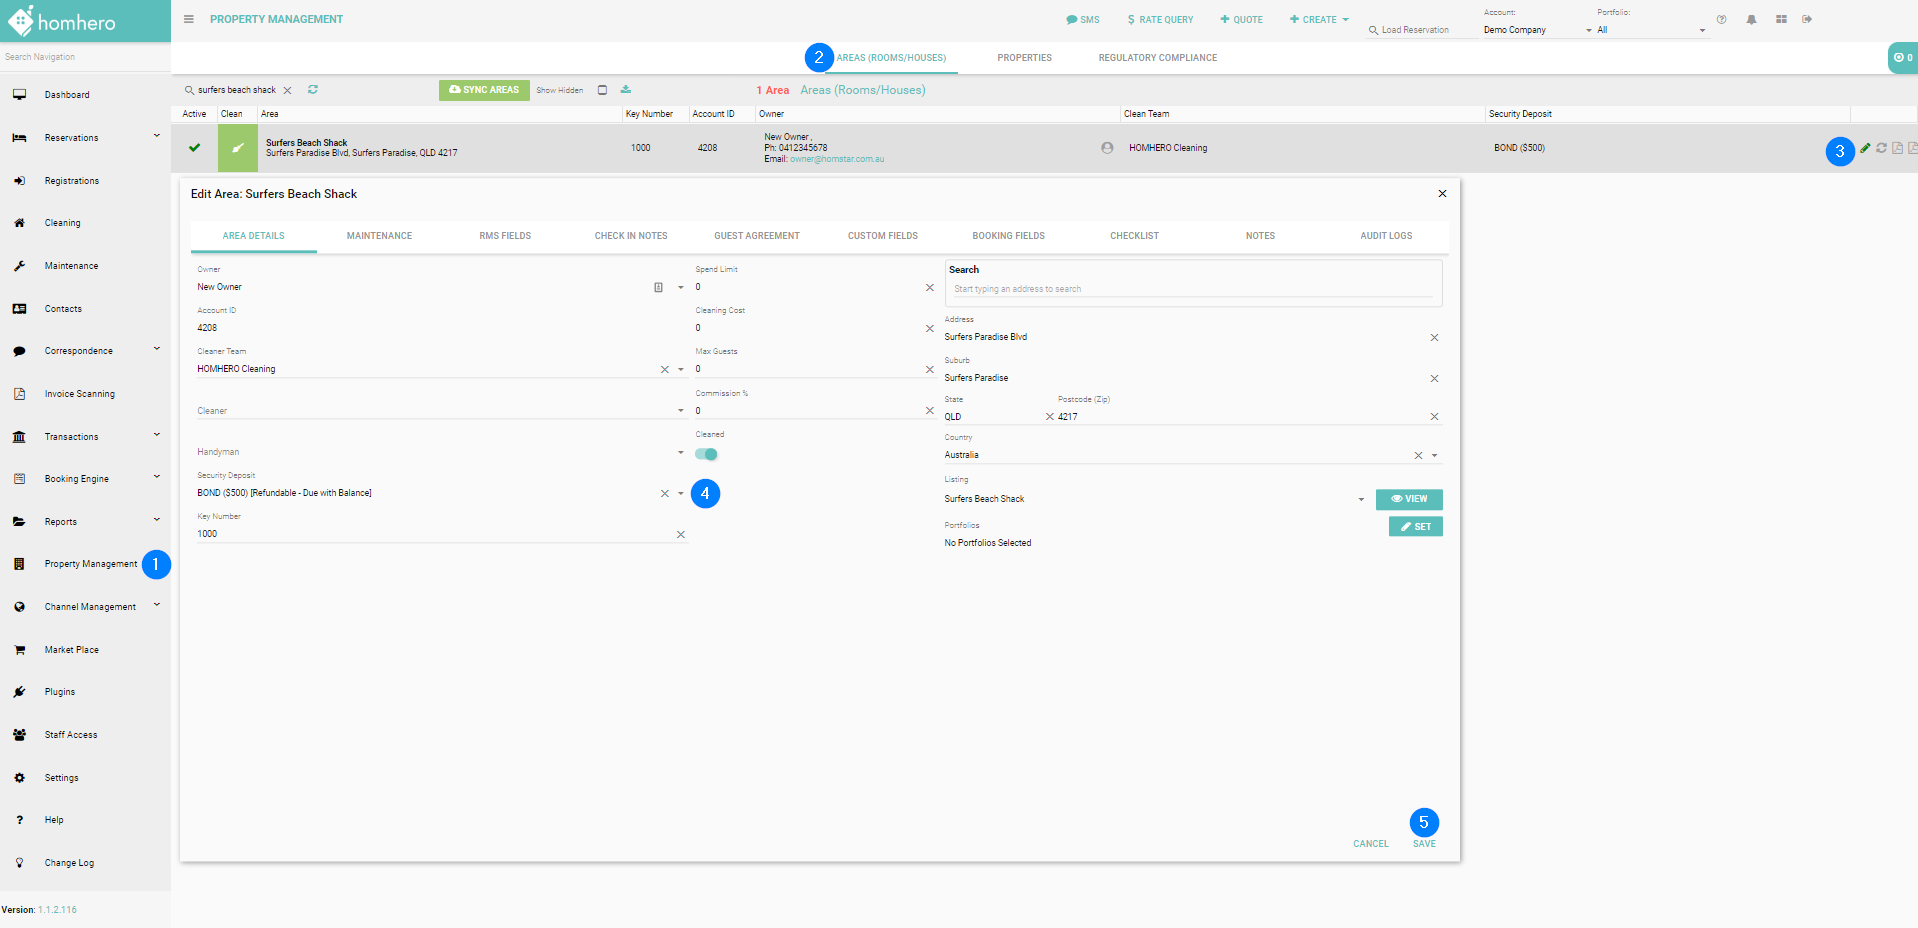Click the green pencil edit icon

(x=1865, y=148)
